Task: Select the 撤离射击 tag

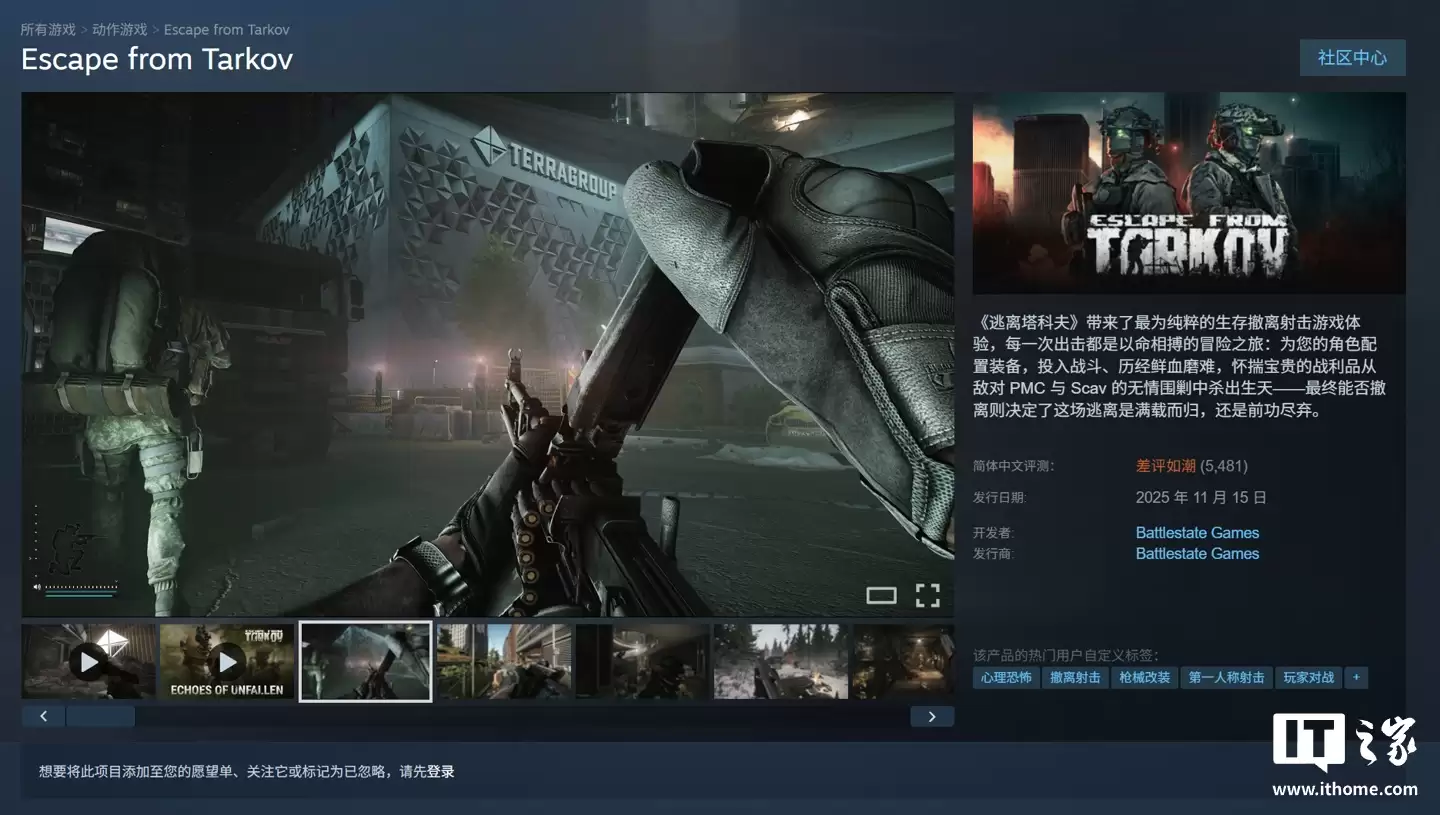Action: [1075, 678]
